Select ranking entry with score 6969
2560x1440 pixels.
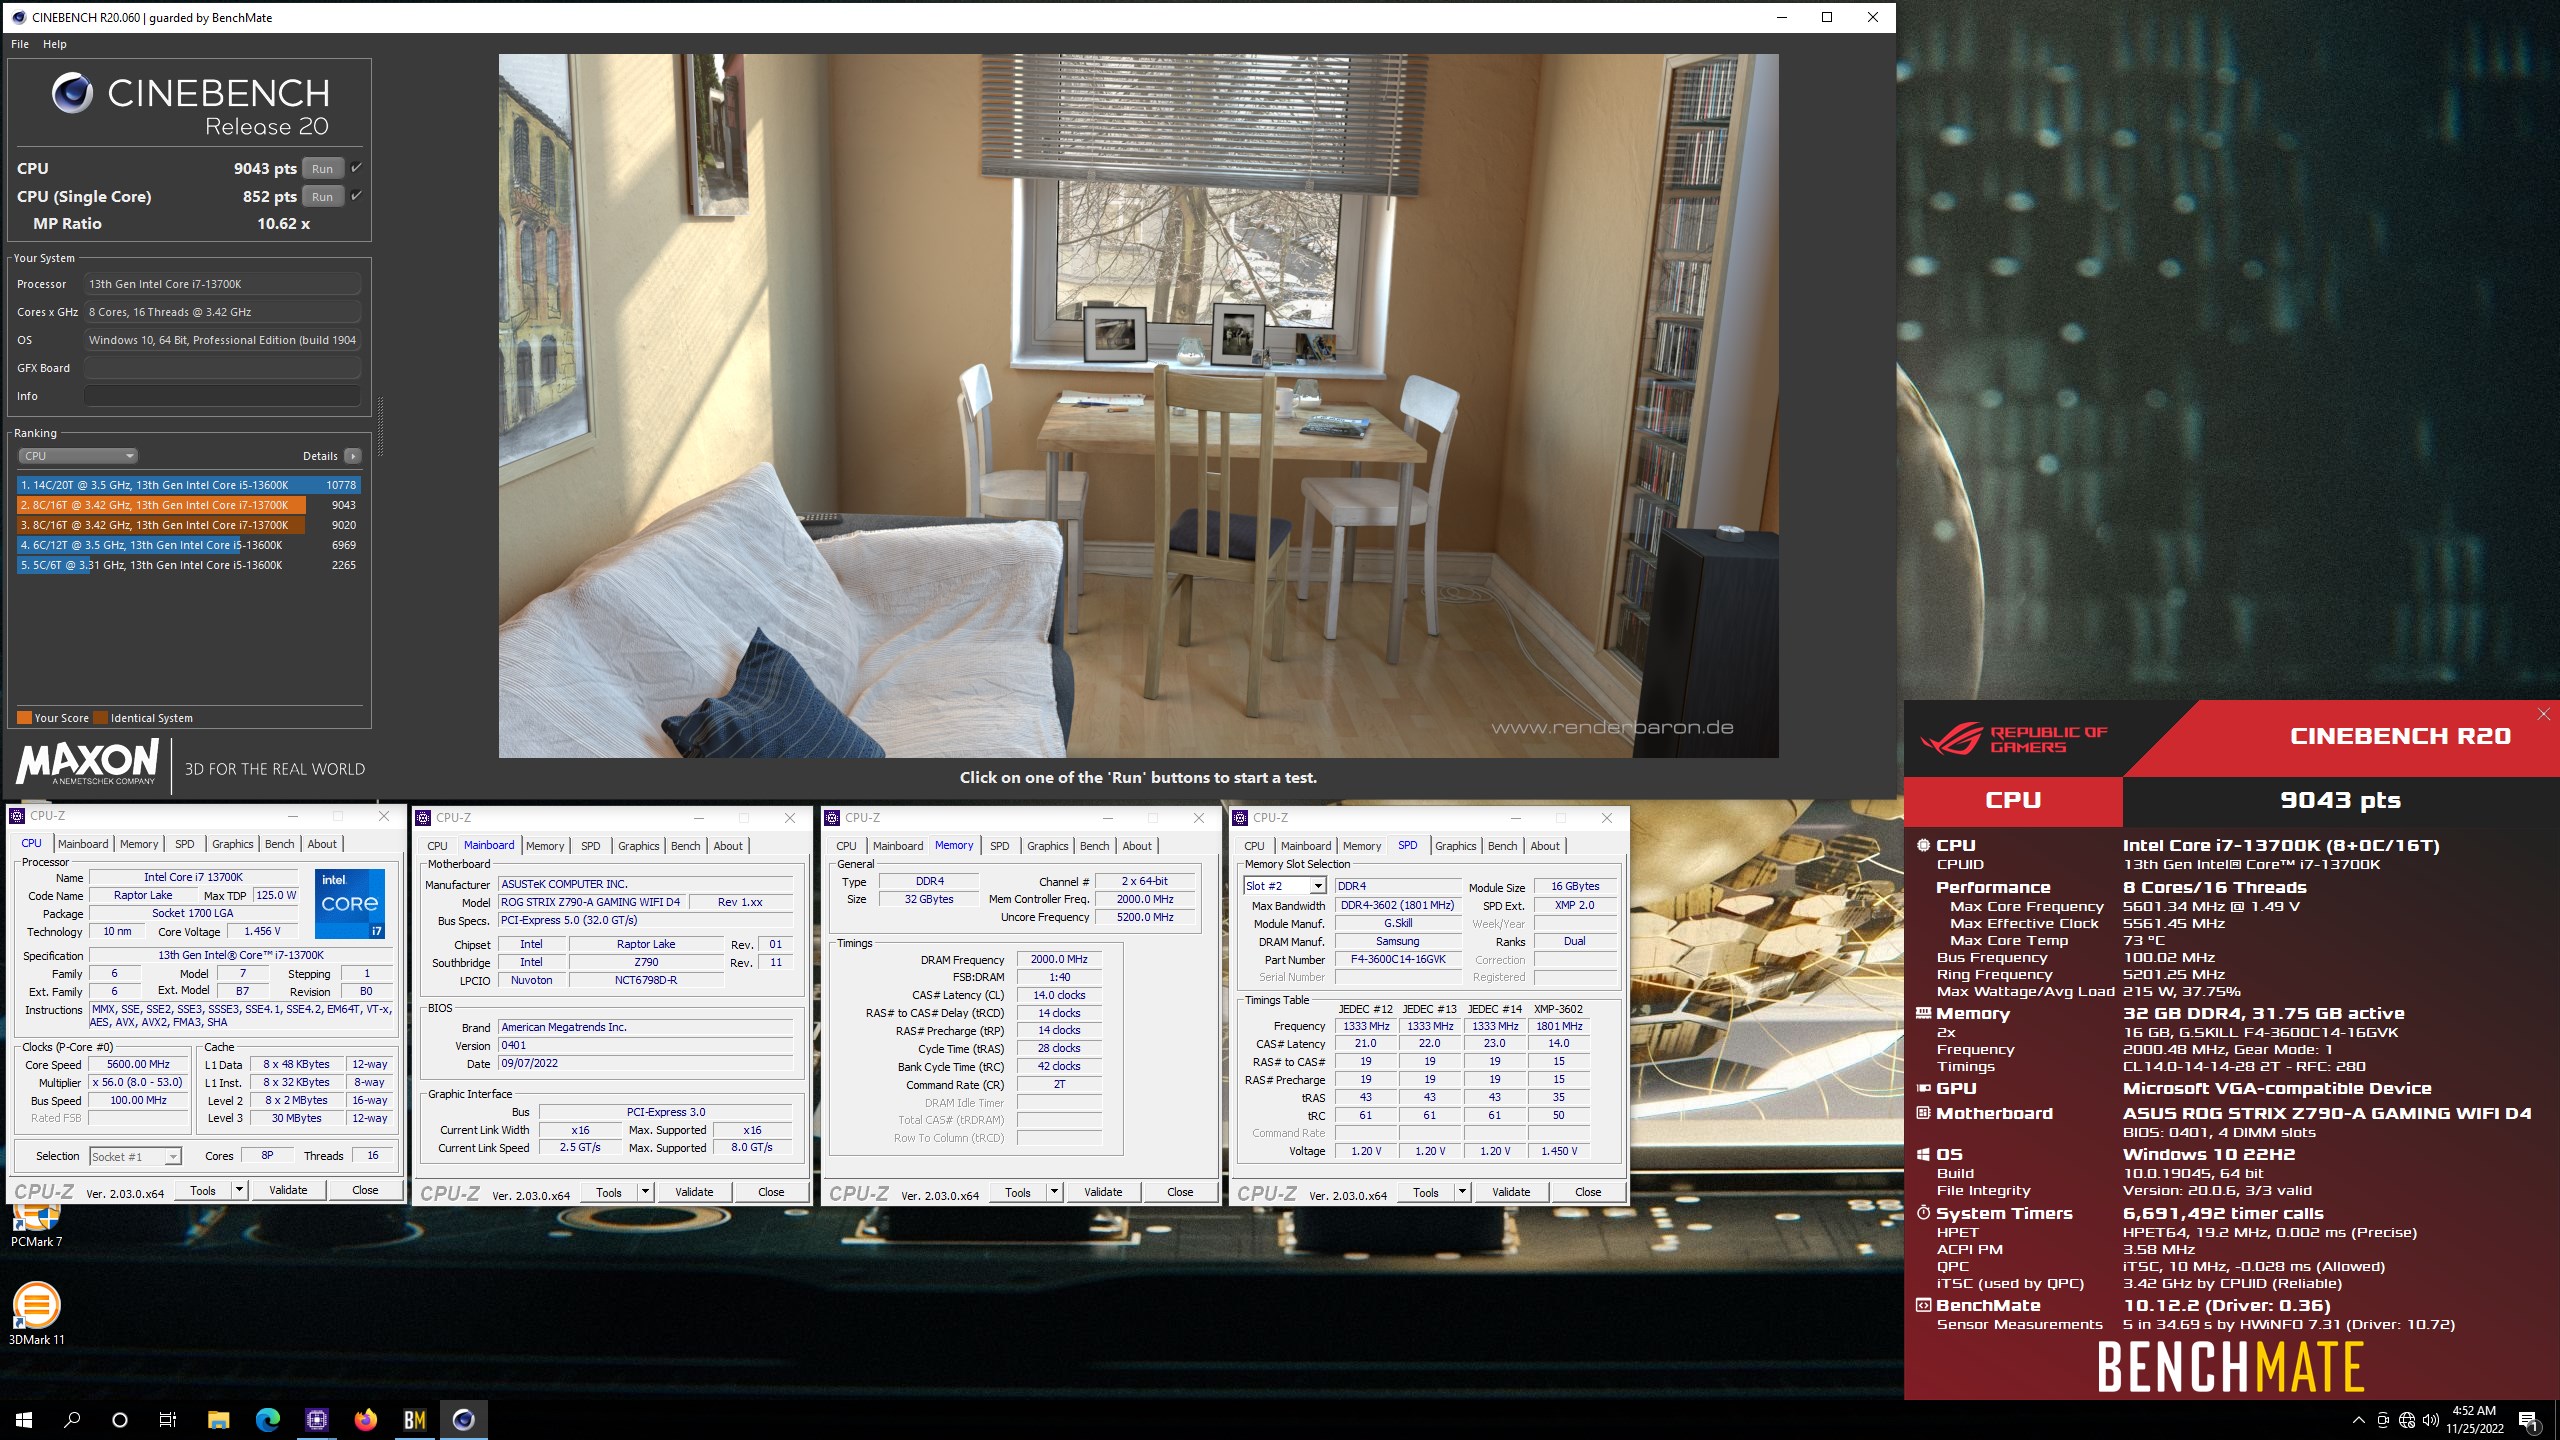coord(188,545)
